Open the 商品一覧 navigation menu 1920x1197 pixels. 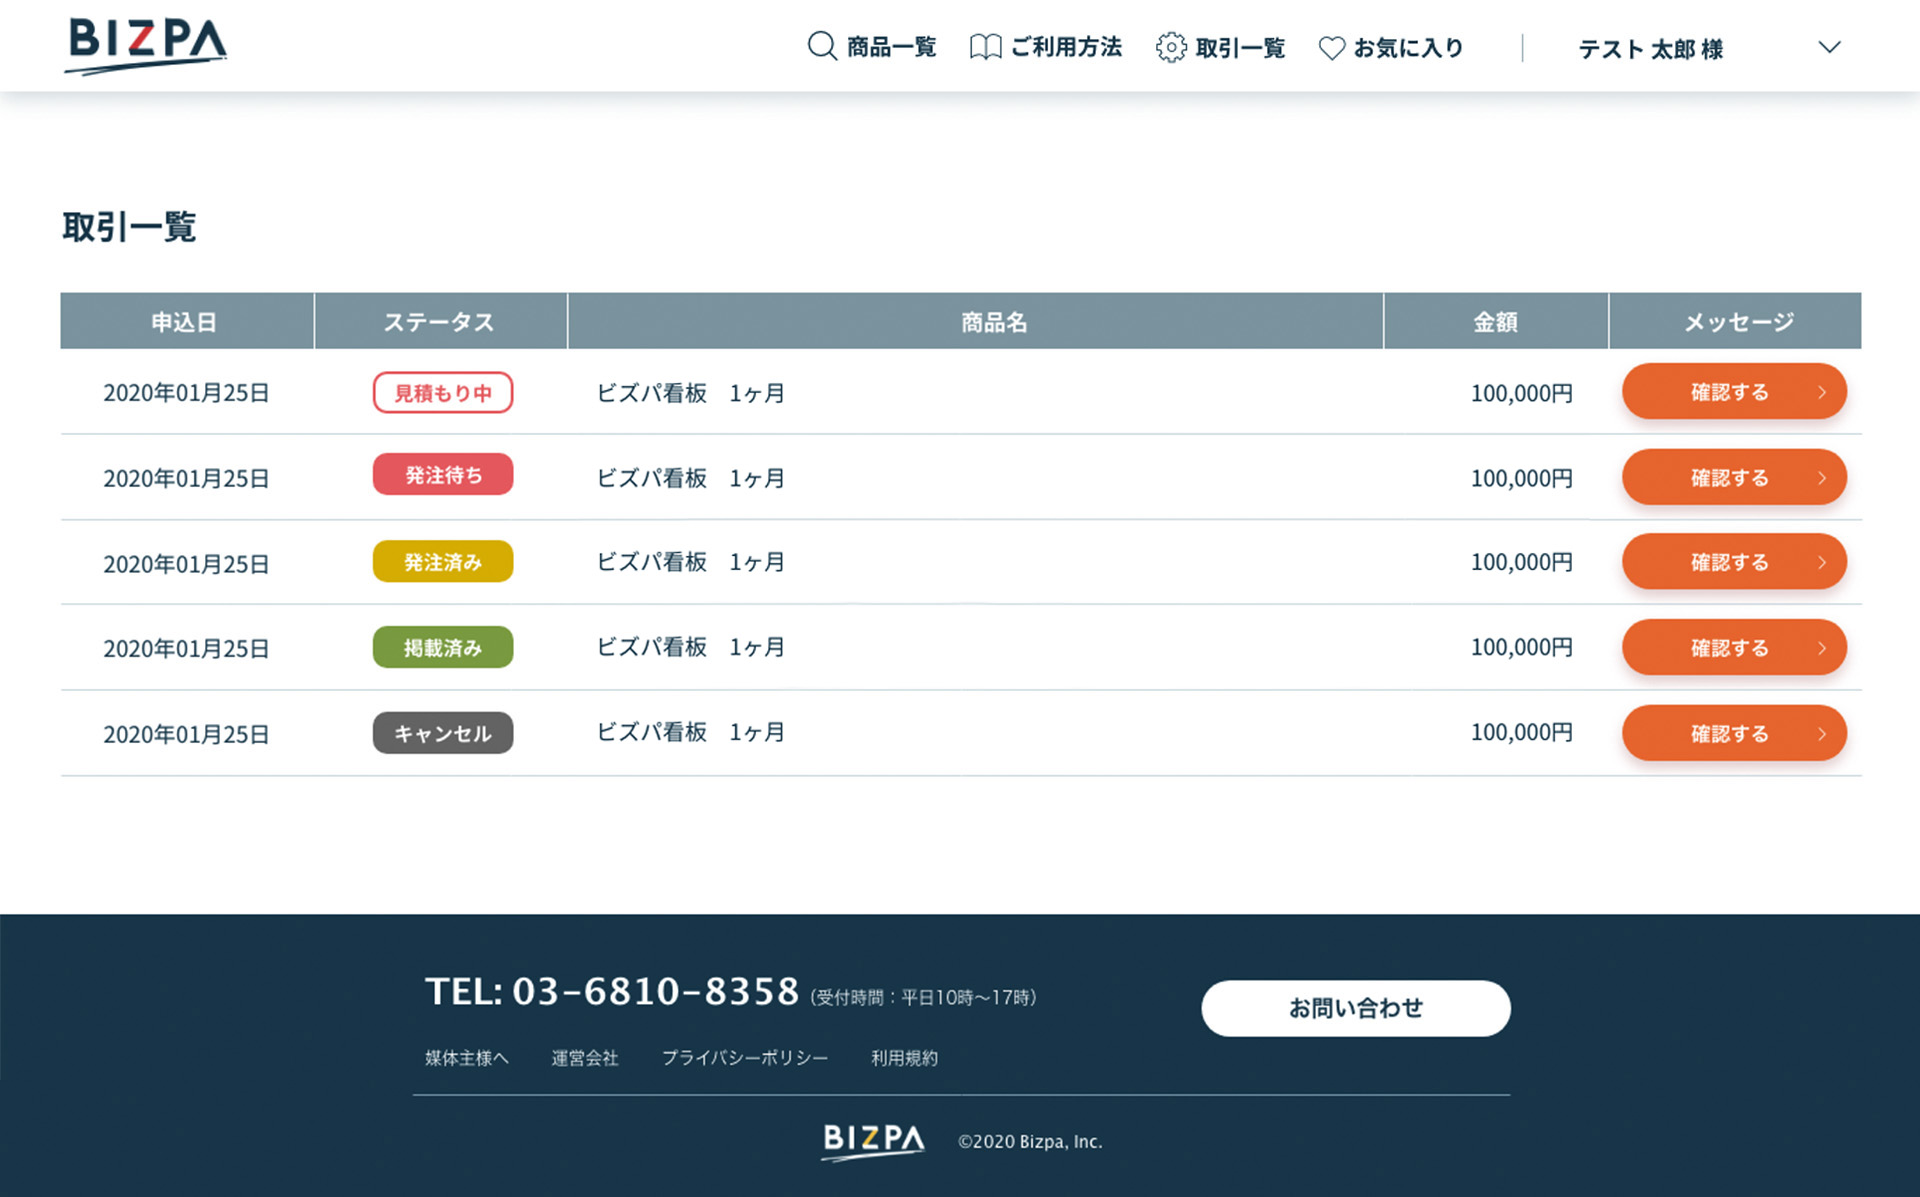(890, 46)
